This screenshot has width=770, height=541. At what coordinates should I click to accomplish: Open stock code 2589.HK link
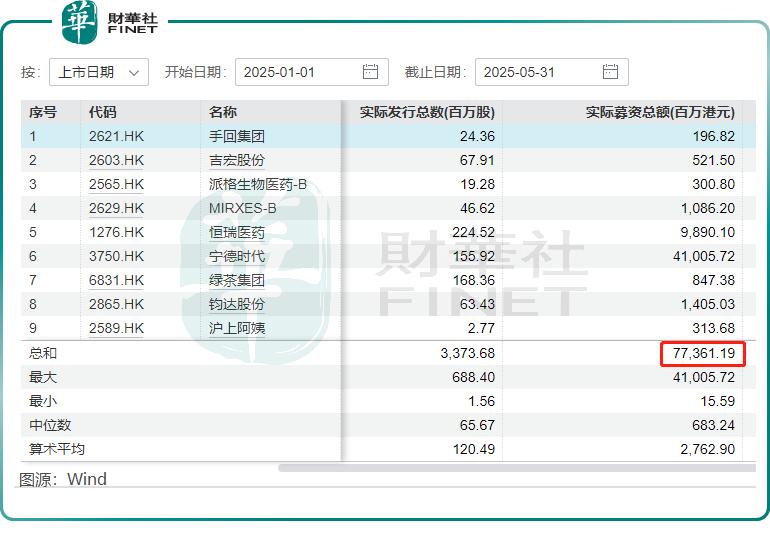tap(116, 328)
